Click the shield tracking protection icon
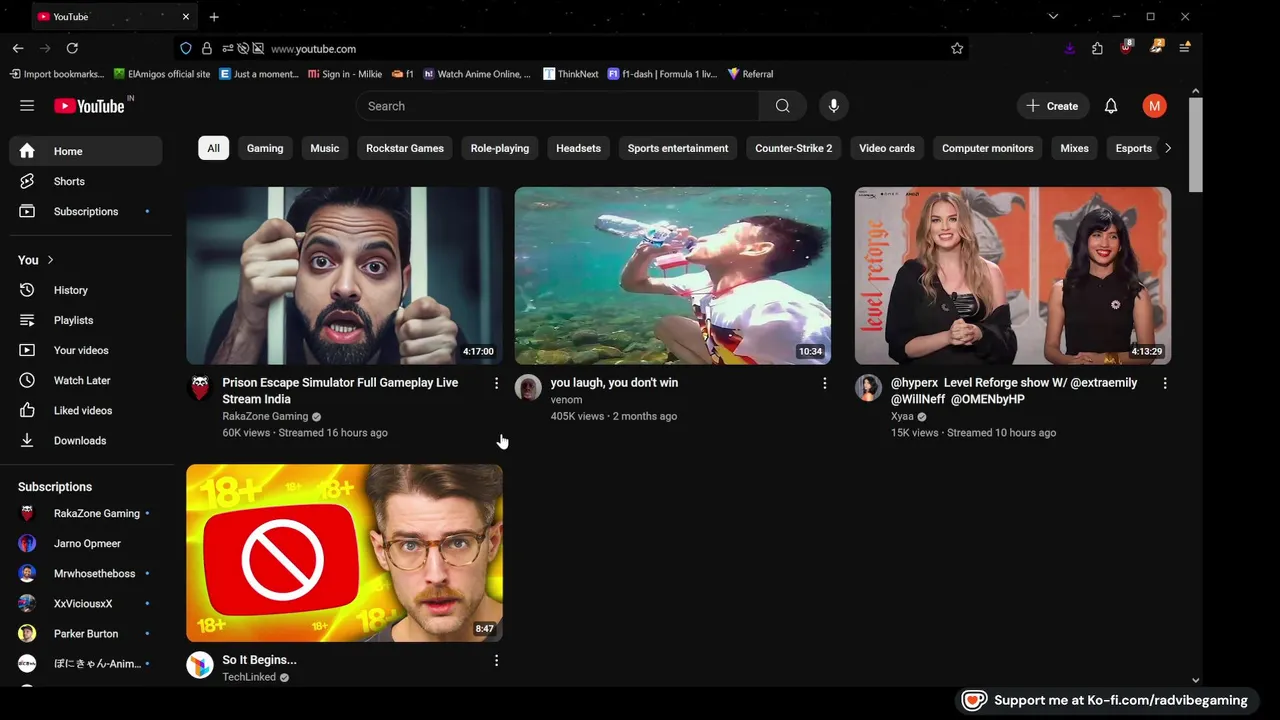The image size is (1280, 720). pos(186,48)
